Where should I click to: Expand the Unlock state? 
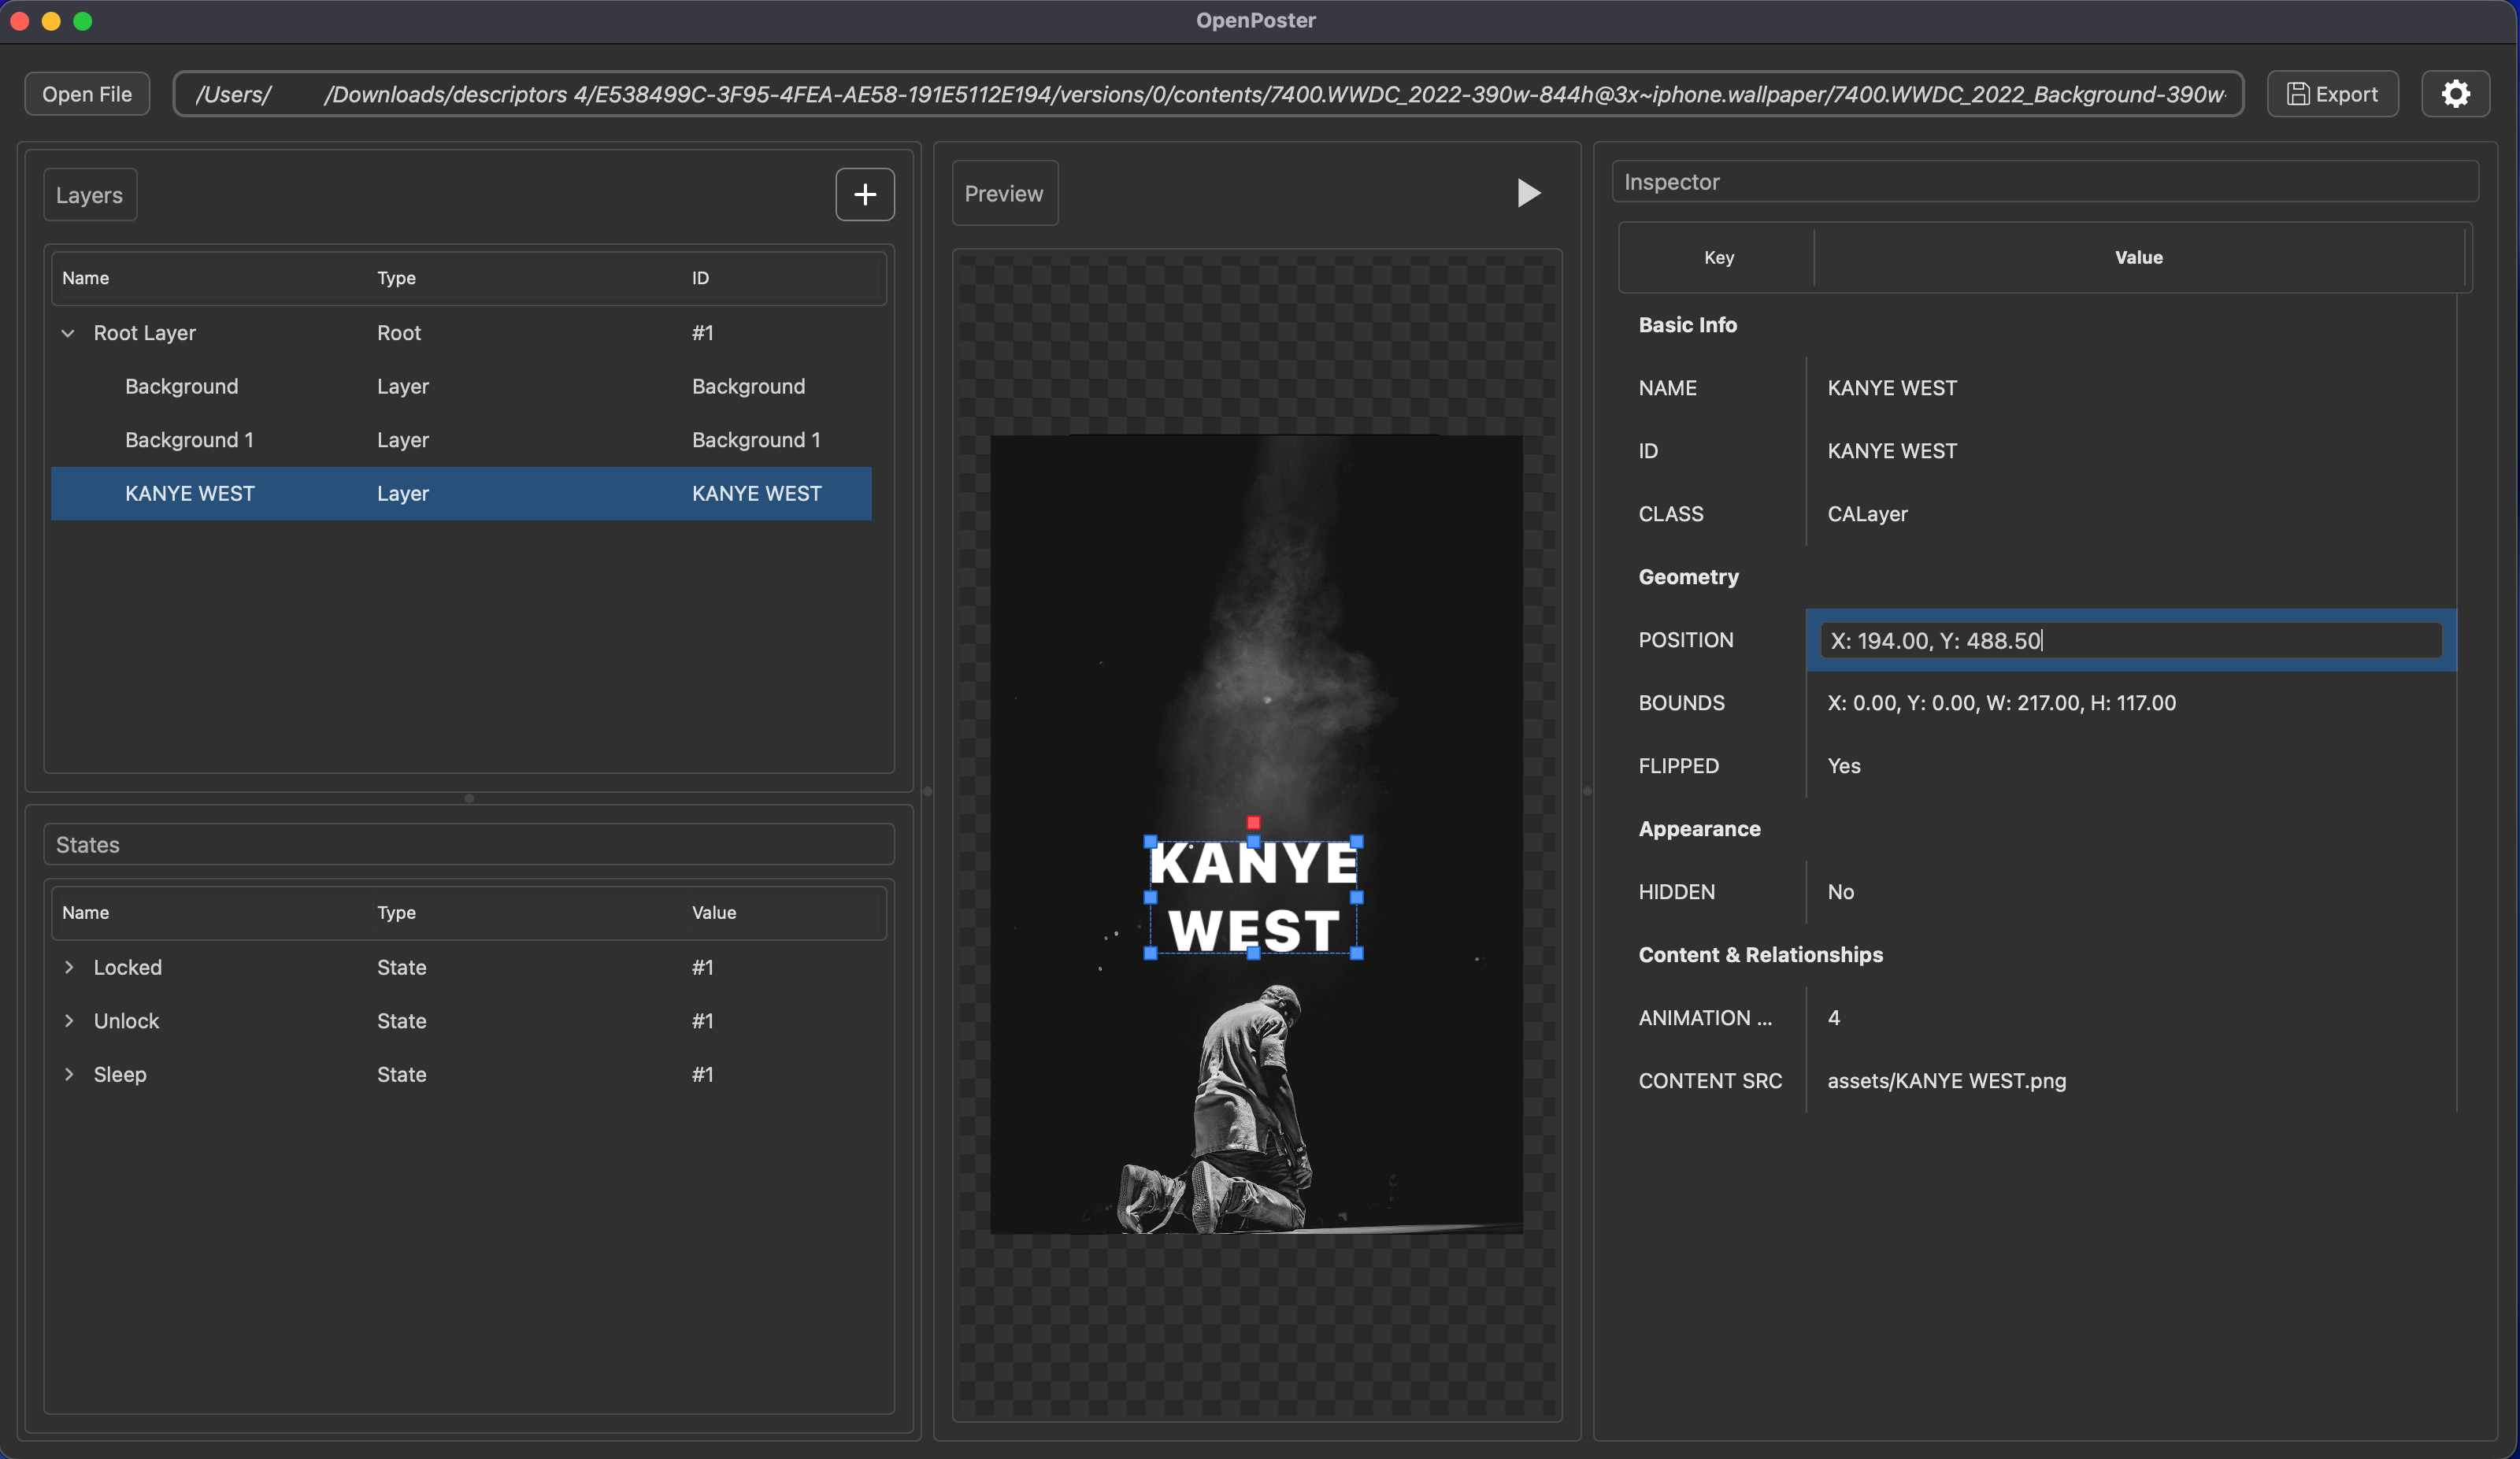click(68, 1020)
